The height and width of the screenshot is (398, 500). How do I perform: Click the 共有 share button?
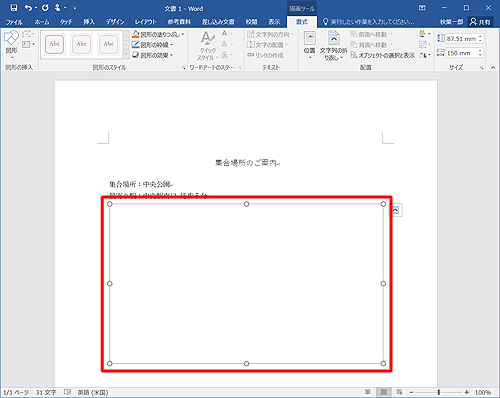[x=480, y=22]
